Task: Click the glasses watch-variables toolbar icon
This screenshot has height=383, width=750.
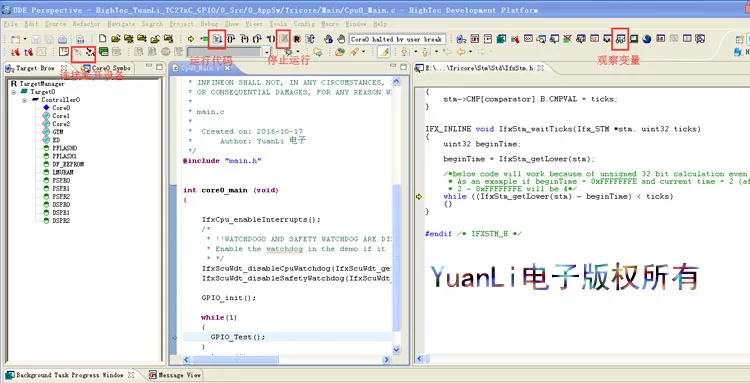Action: (x=620, y=39)
